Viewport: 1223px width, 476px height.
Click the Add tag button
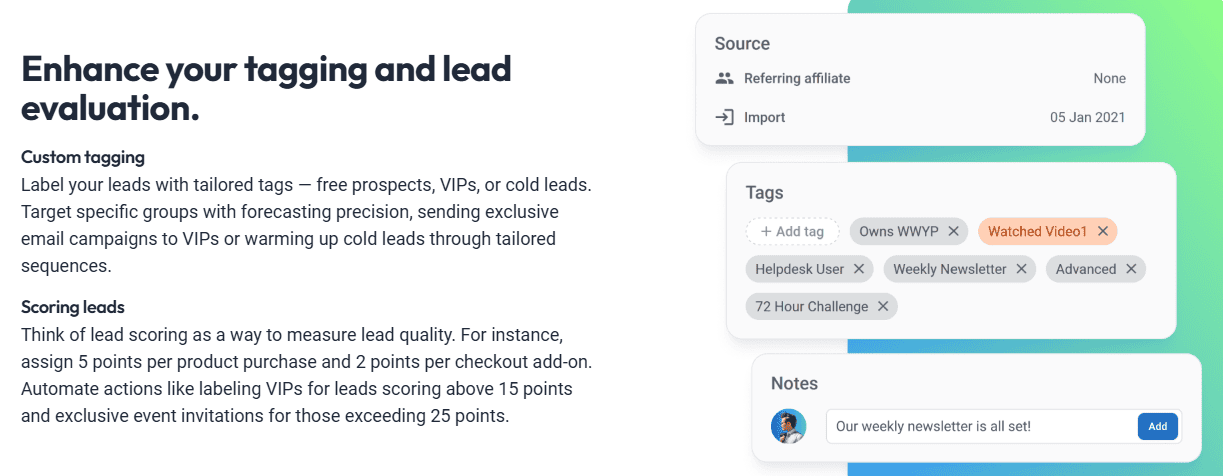click(x=793, y=232)
